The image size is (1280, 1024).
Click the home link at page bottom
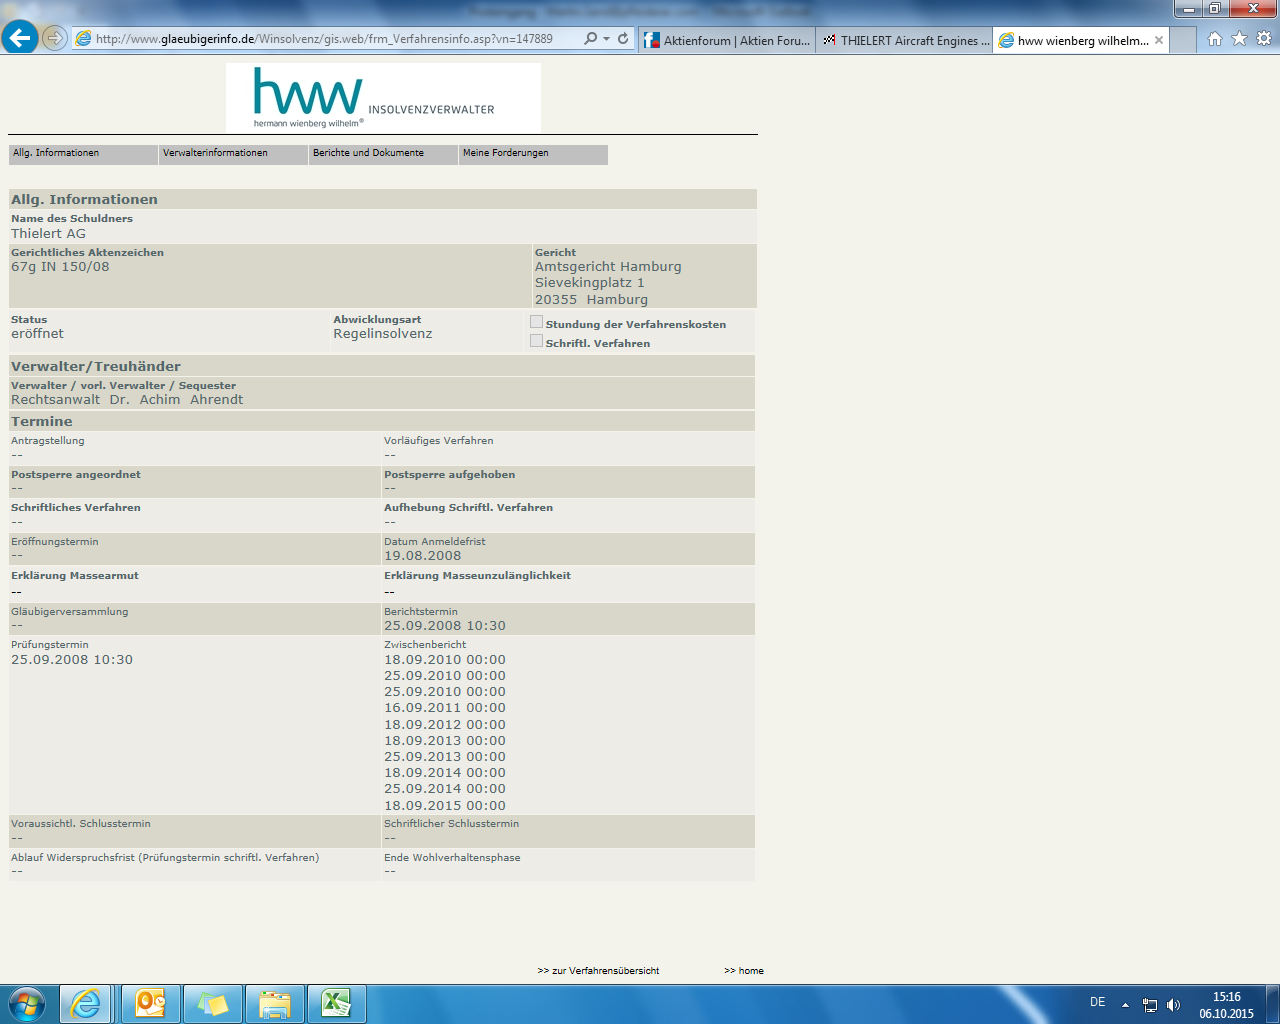pyautogui.click(x=744, y=970)
